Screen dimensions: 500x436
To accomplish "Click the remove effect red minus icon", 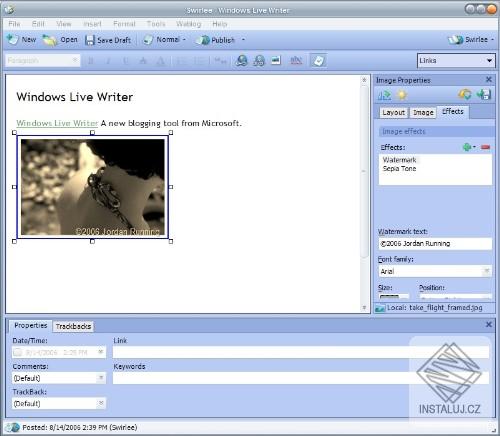I will pyautogui.click(x=486, y=147).
